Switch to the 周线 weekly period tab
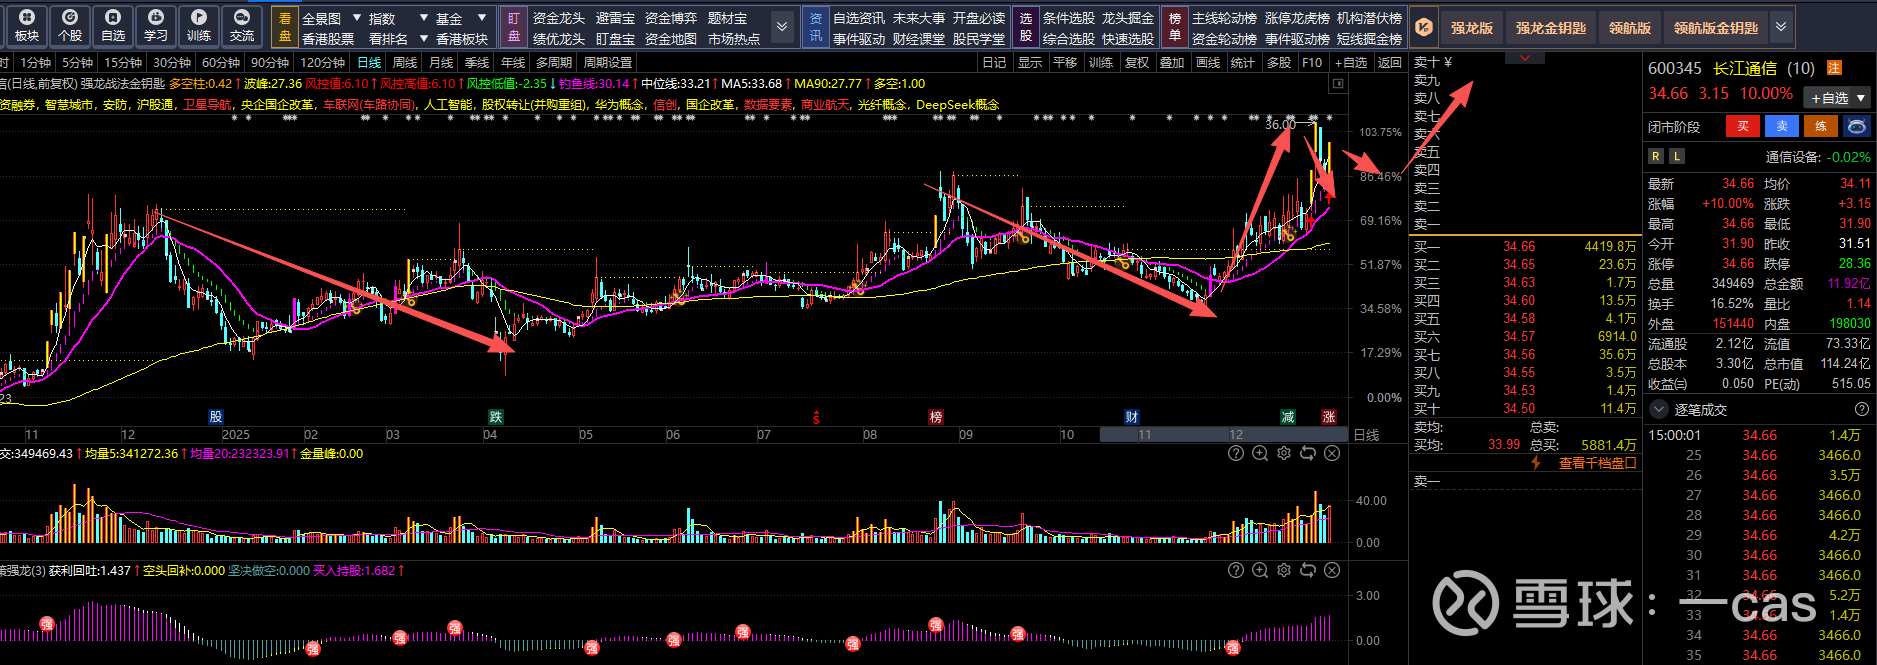Viewport: 1877px width, 665px height. (405, 63)
